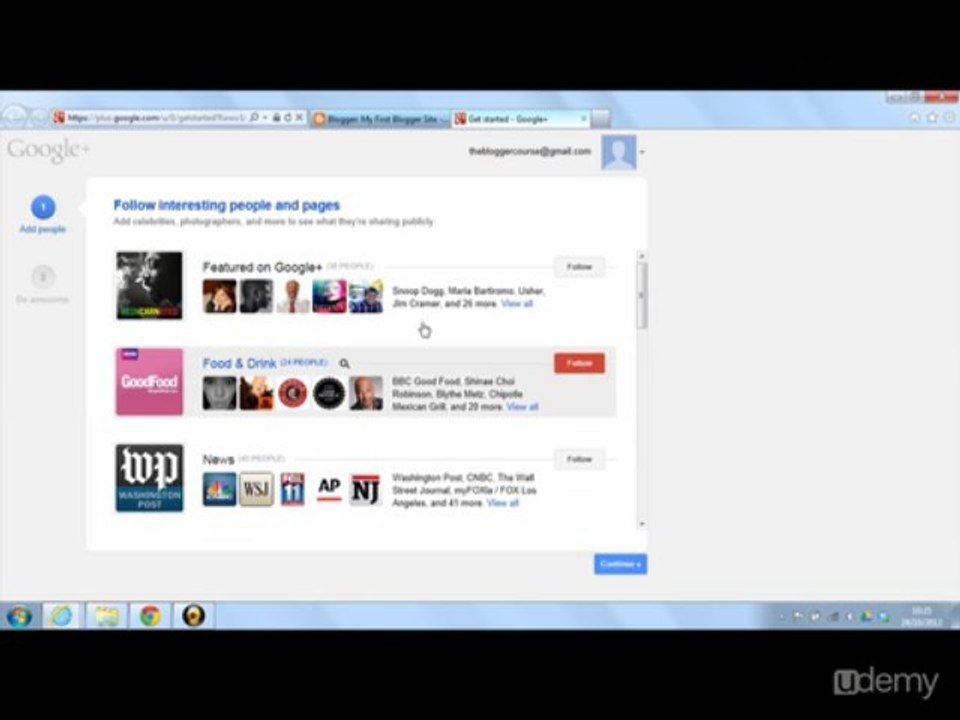This screenshot has width=960, height=720.
Task: Click the blue Continue button
Action: coord(620,564)
